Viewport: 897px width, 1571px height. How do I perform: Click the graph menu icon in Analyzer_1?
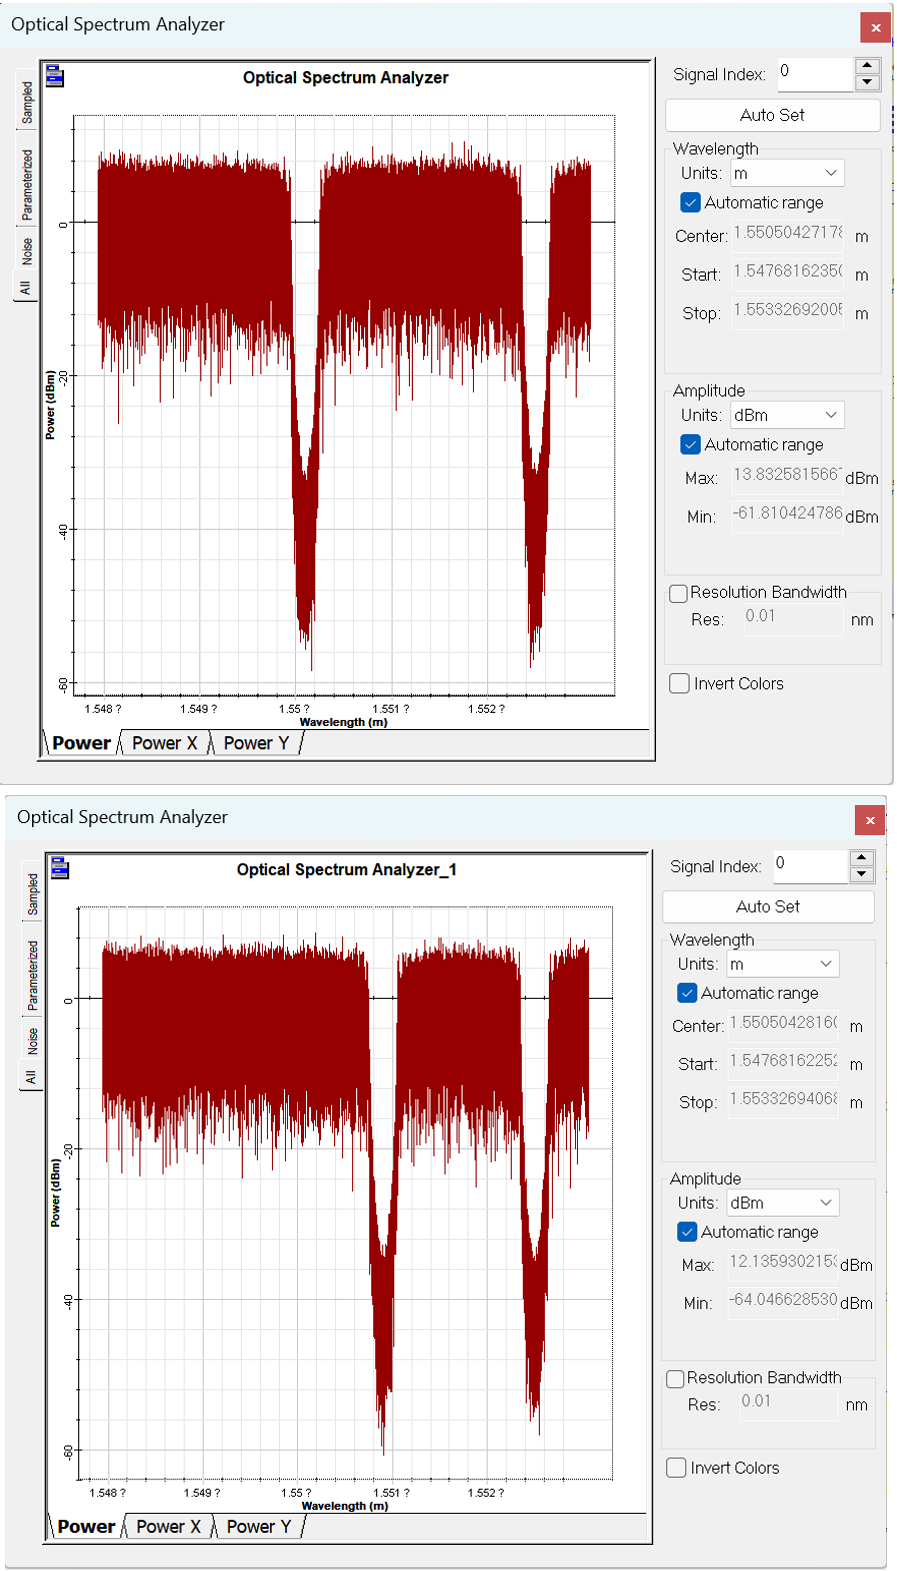[x=60, y=868]
